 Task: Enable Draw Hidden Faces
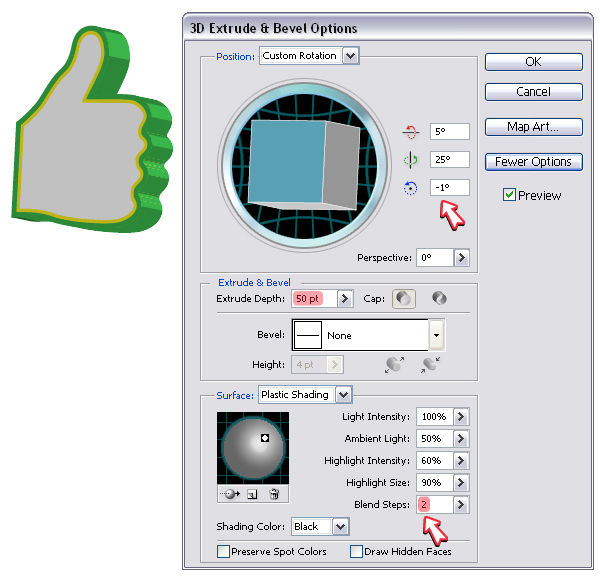356,551
